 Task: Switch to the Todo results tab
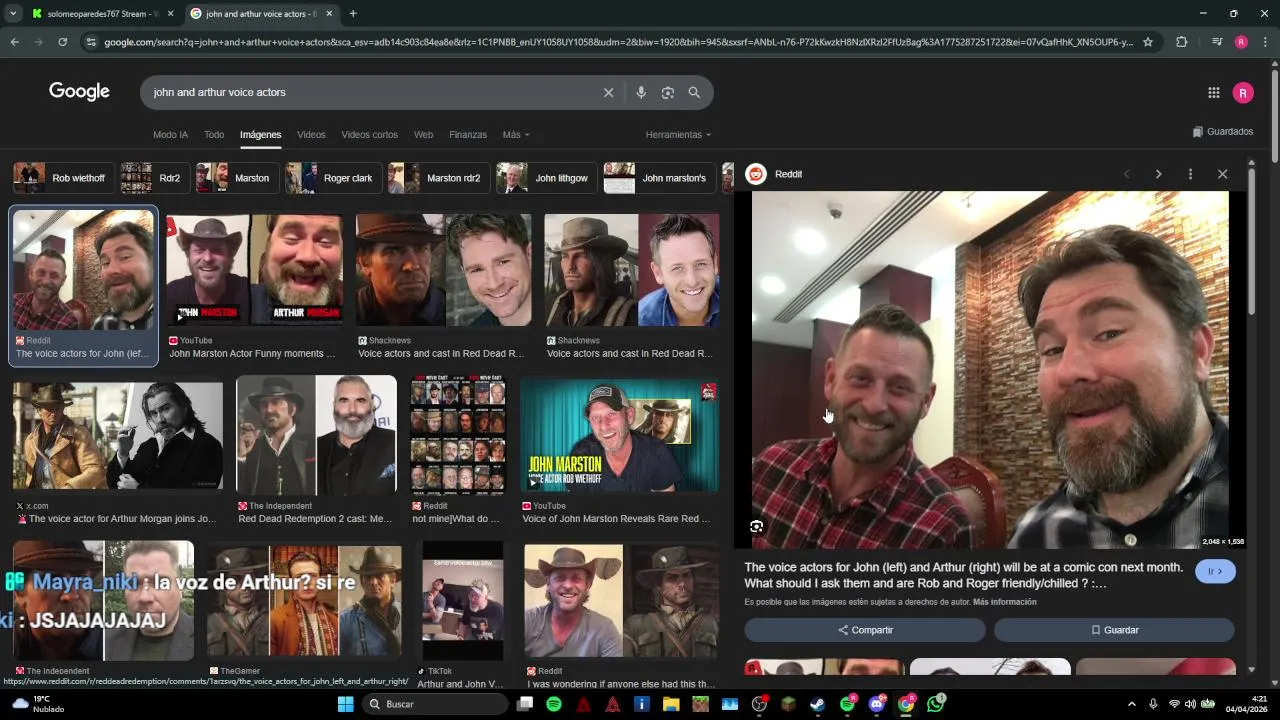(x=214, y=135)
